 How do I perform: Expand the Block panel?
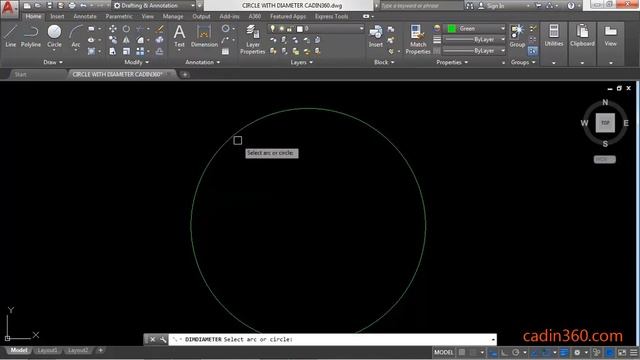tap(384, 62)
